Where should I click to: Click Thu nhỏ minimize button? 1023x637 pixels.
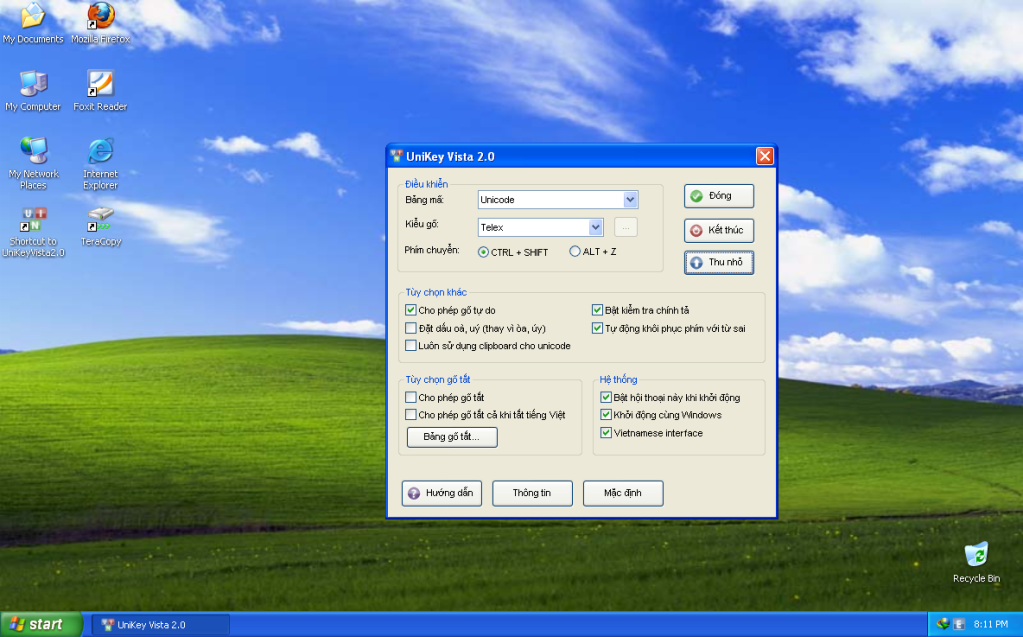719,262
